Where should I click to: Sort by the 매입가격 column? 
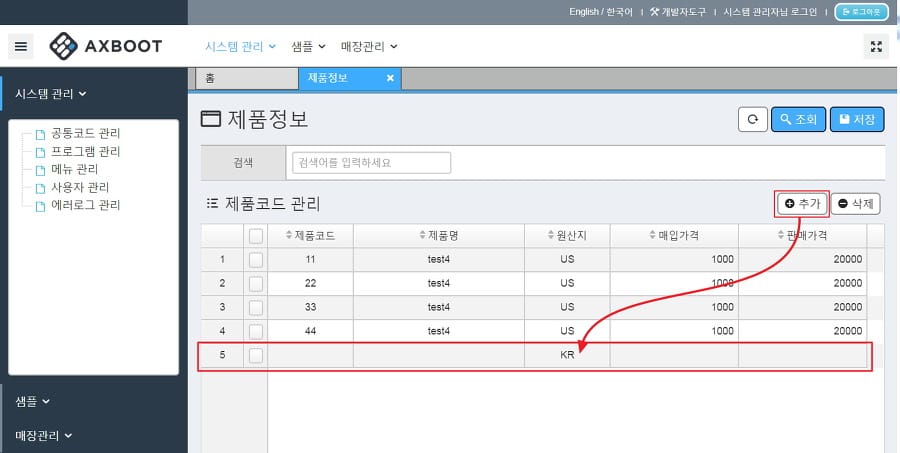point(674,235)
